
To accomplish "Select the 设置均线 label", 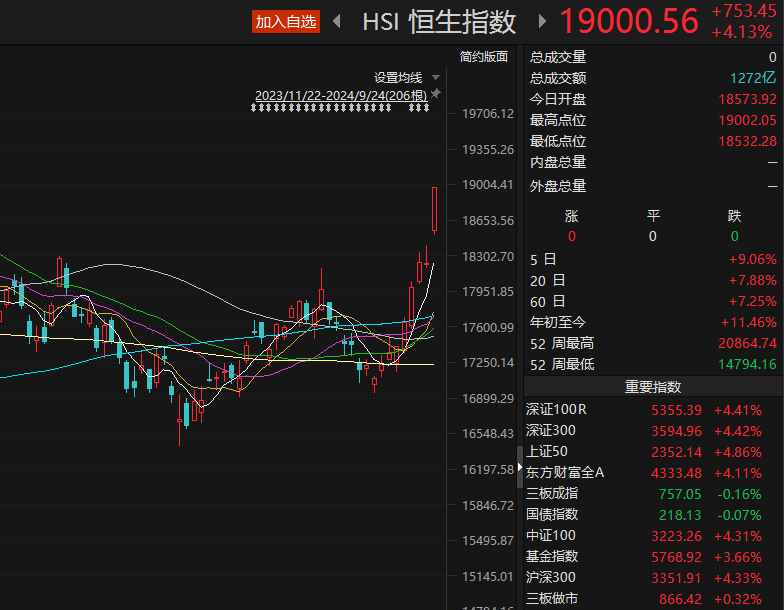I will [x=398, y=78].
